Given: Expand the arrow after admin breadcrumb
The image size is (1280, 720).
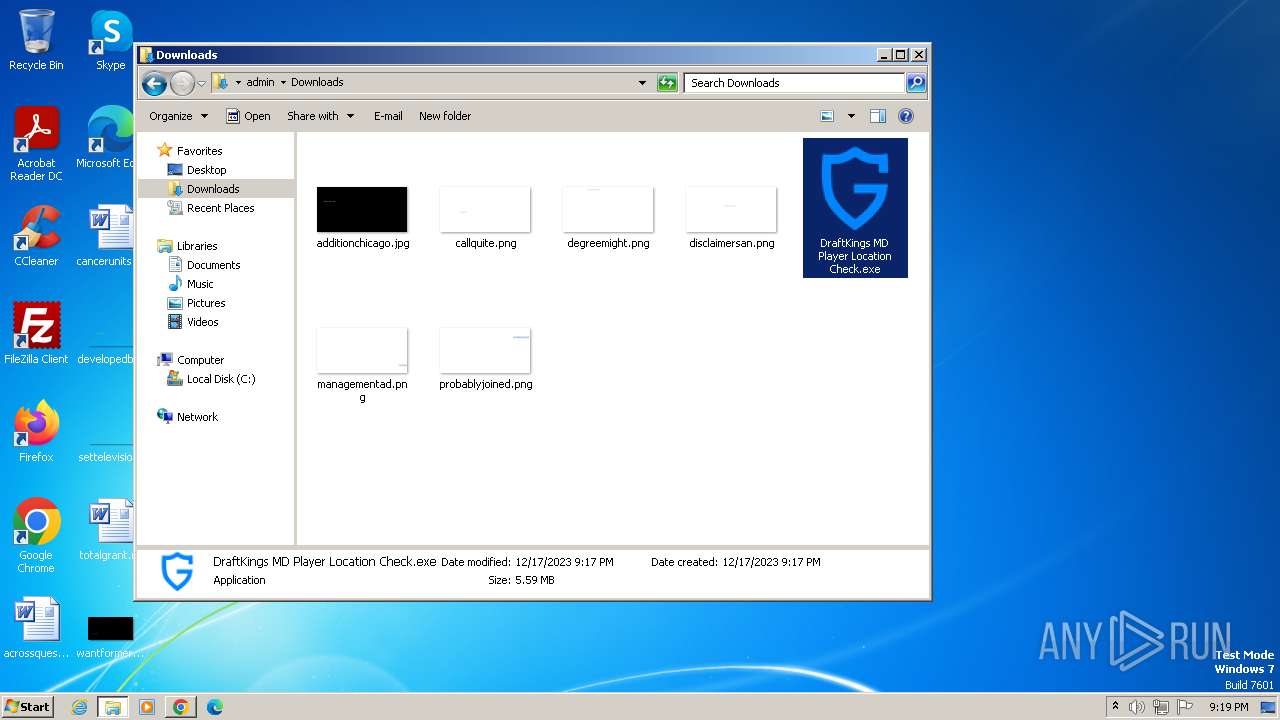Looking at the screenshot, I should click(x=283, y=83).
